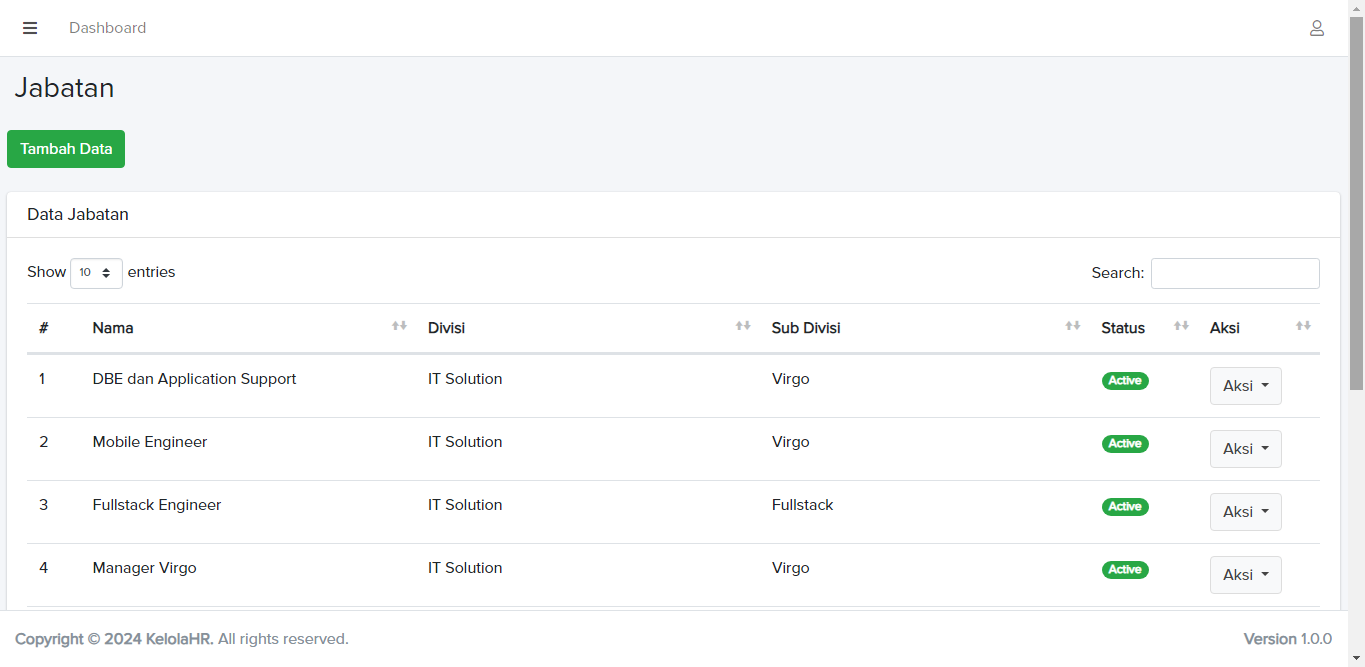The width and height of the screenshot is (1365, 667).
Task: Click the vertical page scrollbar
Action: point(1356,200)
